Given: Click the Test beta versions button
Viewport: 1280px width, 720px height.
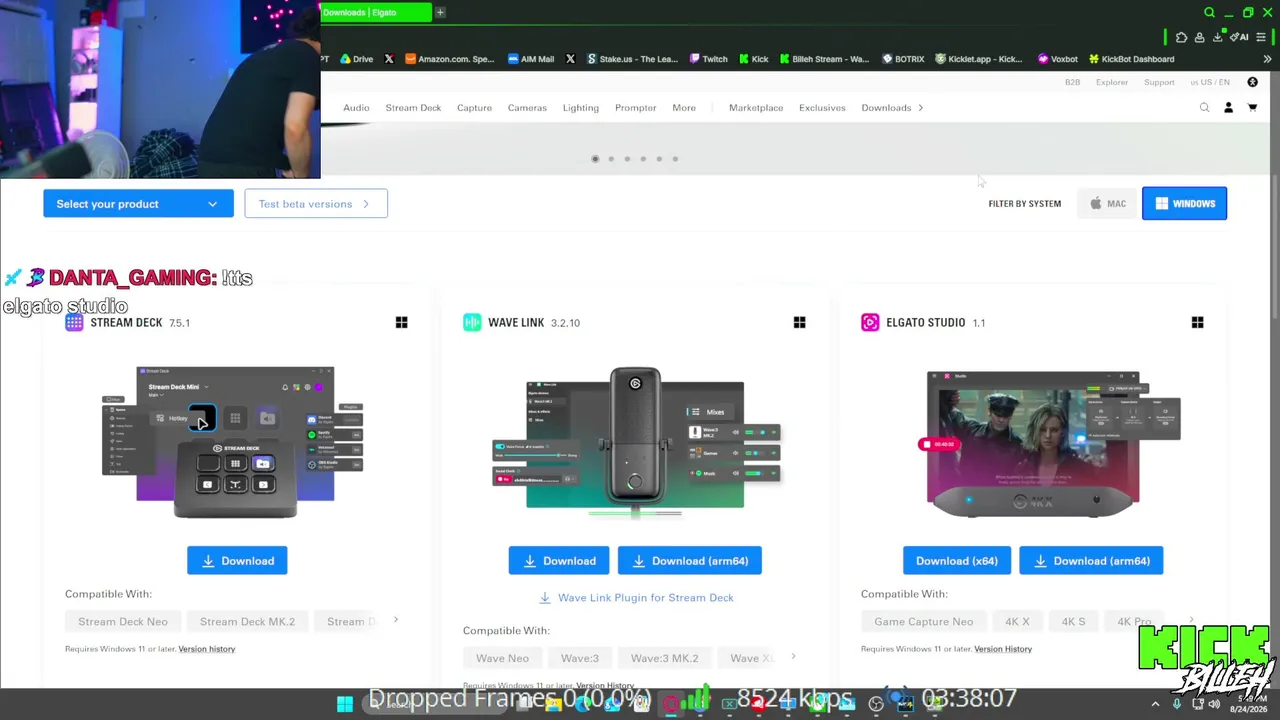Looking at the screenshot, I should pyautogui.click(x=316, y=204).
